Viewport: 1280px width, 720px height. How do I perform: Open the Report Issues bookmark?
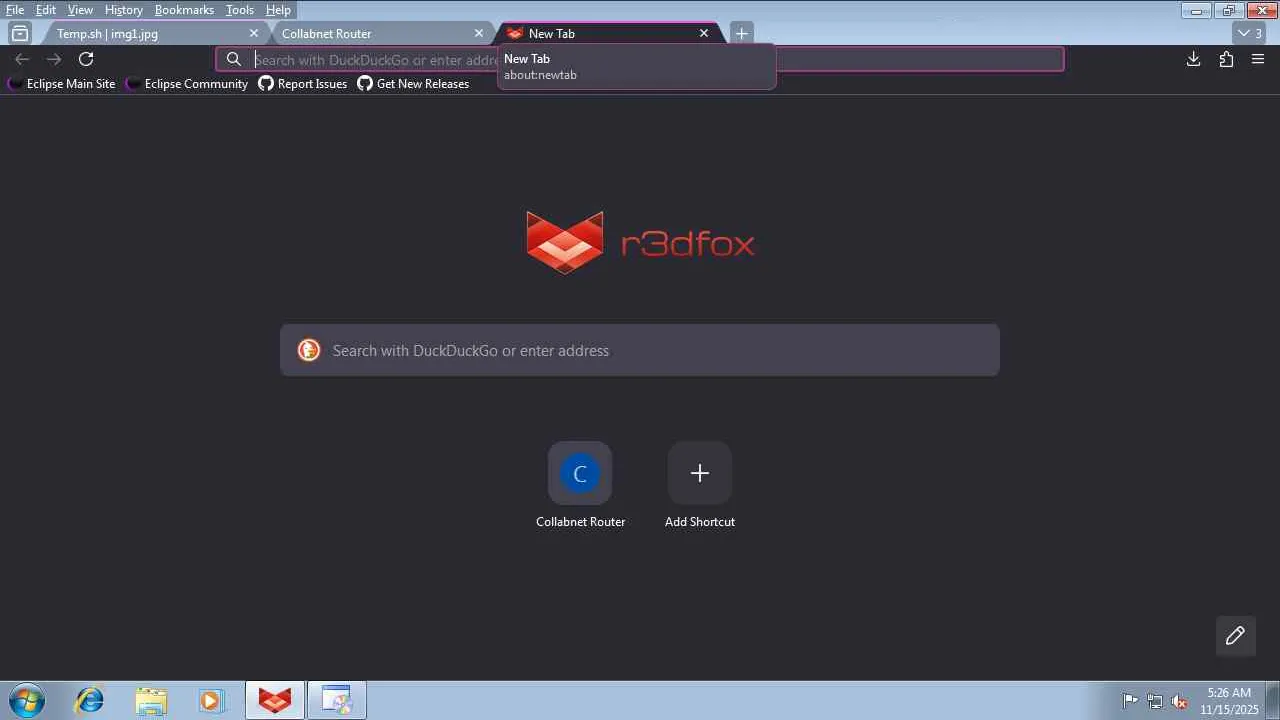(303, 84)
